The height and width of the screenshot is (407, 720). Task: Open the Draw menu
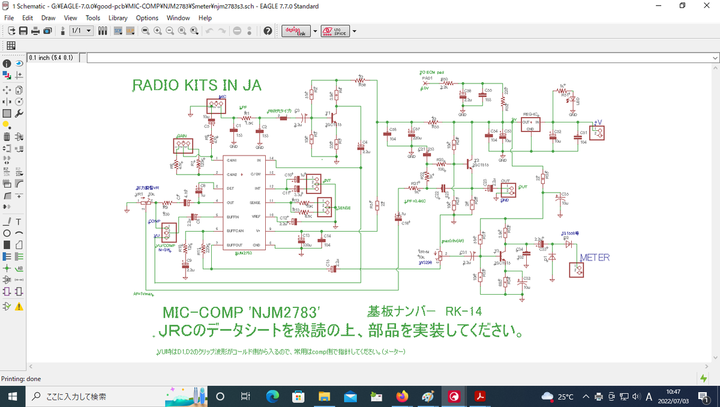point(48,17)
